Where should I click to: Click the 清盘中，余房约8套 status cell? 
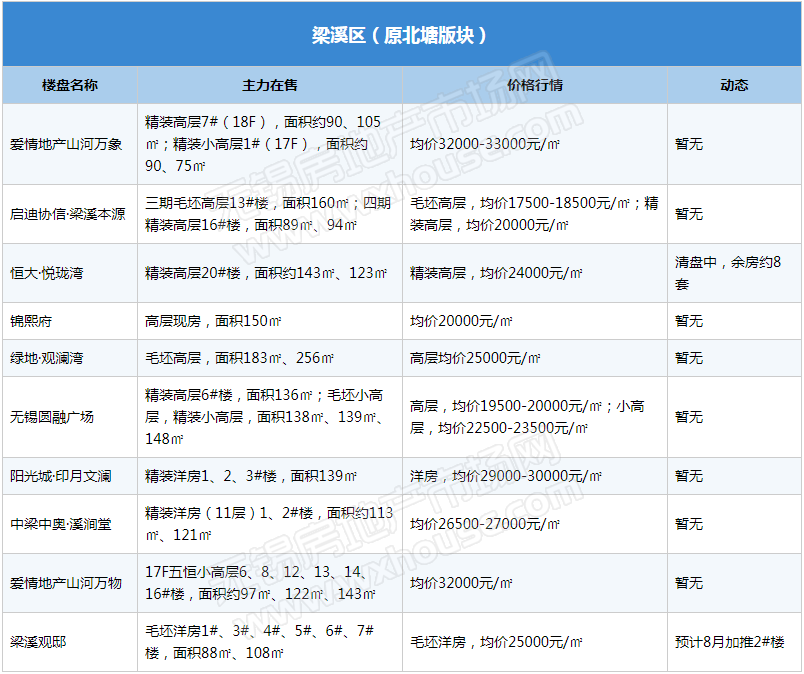(x=734, y=273)
